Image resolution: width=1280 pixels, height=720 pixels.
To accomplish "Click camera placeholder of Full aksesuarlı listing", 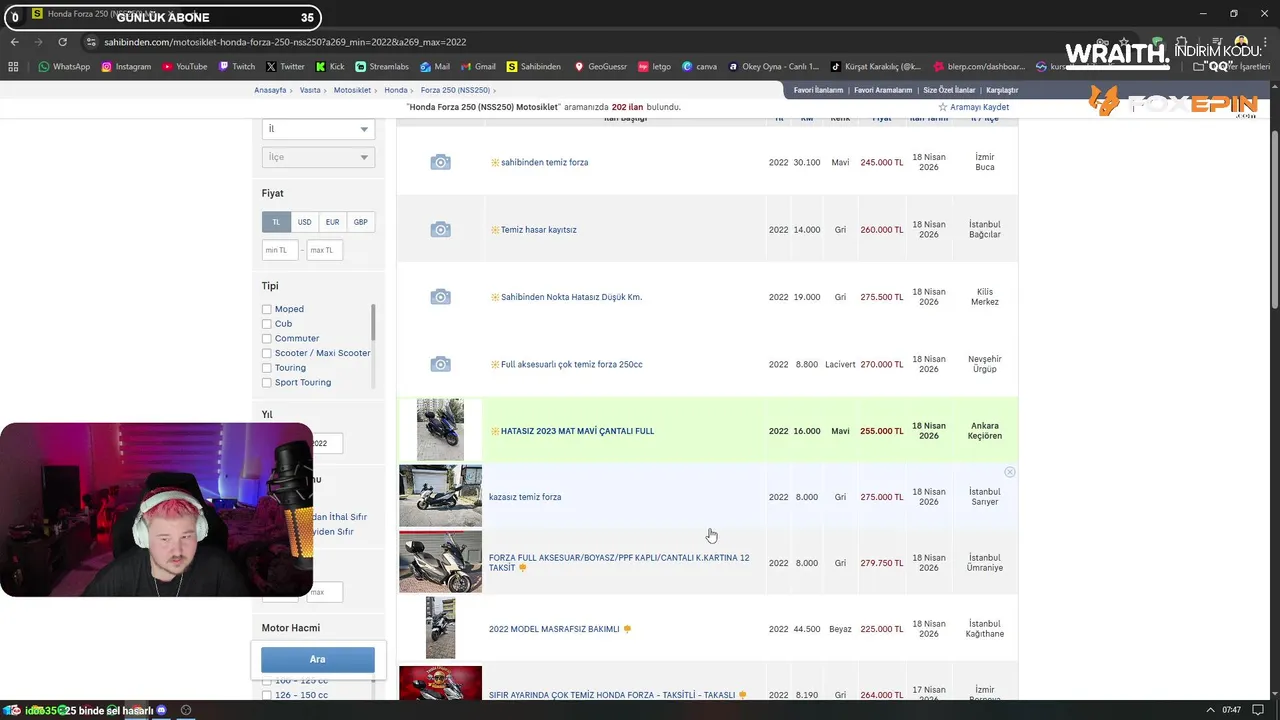I will point(440,364).
